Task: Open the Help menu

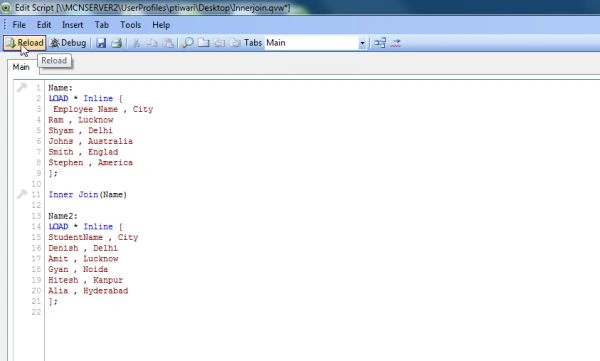Action: [161, 25]
